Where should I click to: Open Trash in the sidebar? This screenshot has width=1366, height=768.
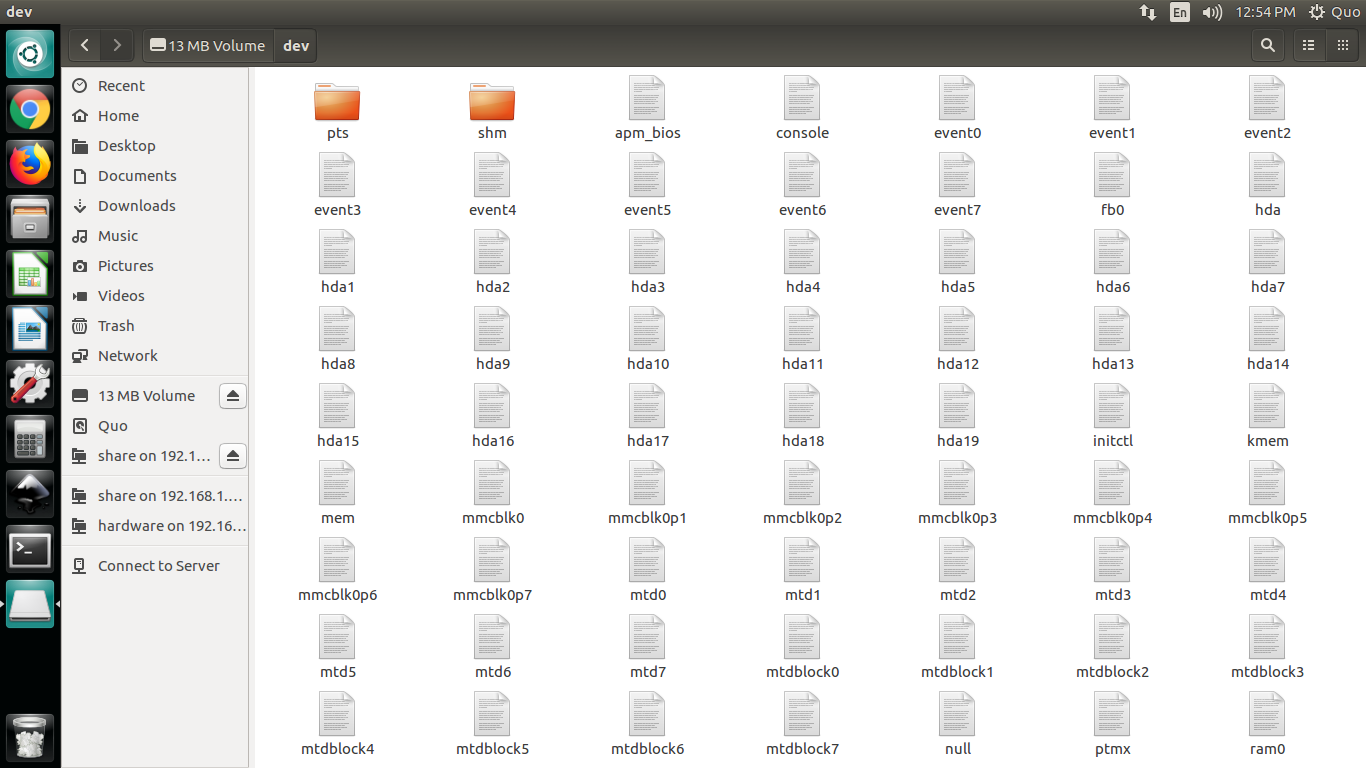point(116,326)
